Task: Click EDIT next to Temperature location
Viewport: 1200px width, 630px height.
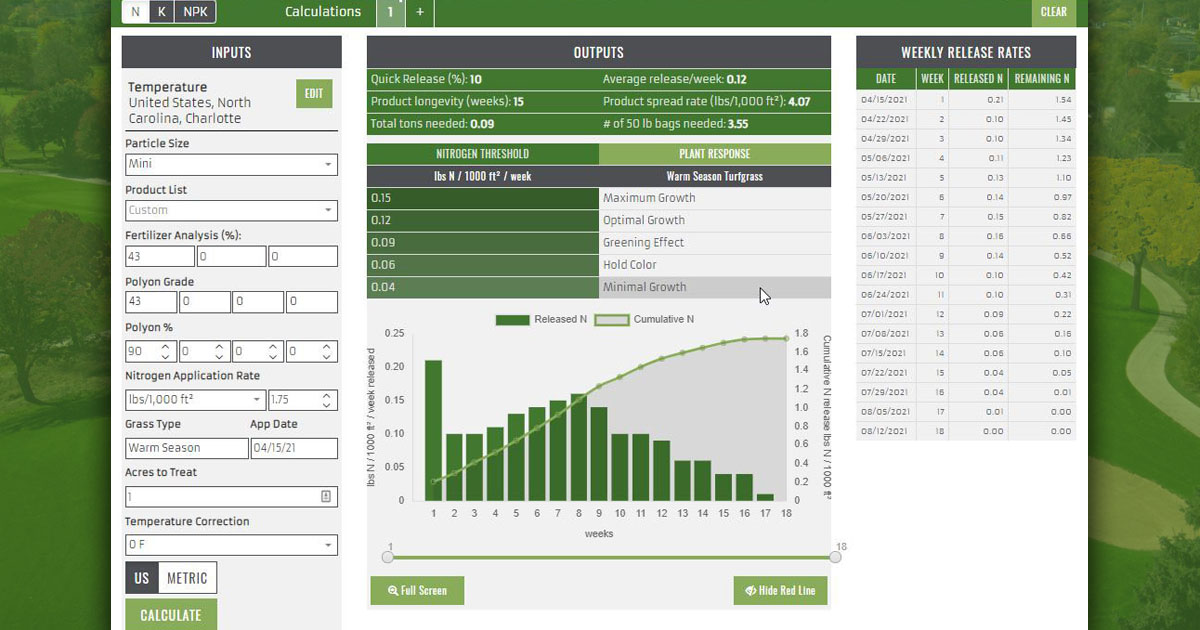Action: click(x=315, y=92)
